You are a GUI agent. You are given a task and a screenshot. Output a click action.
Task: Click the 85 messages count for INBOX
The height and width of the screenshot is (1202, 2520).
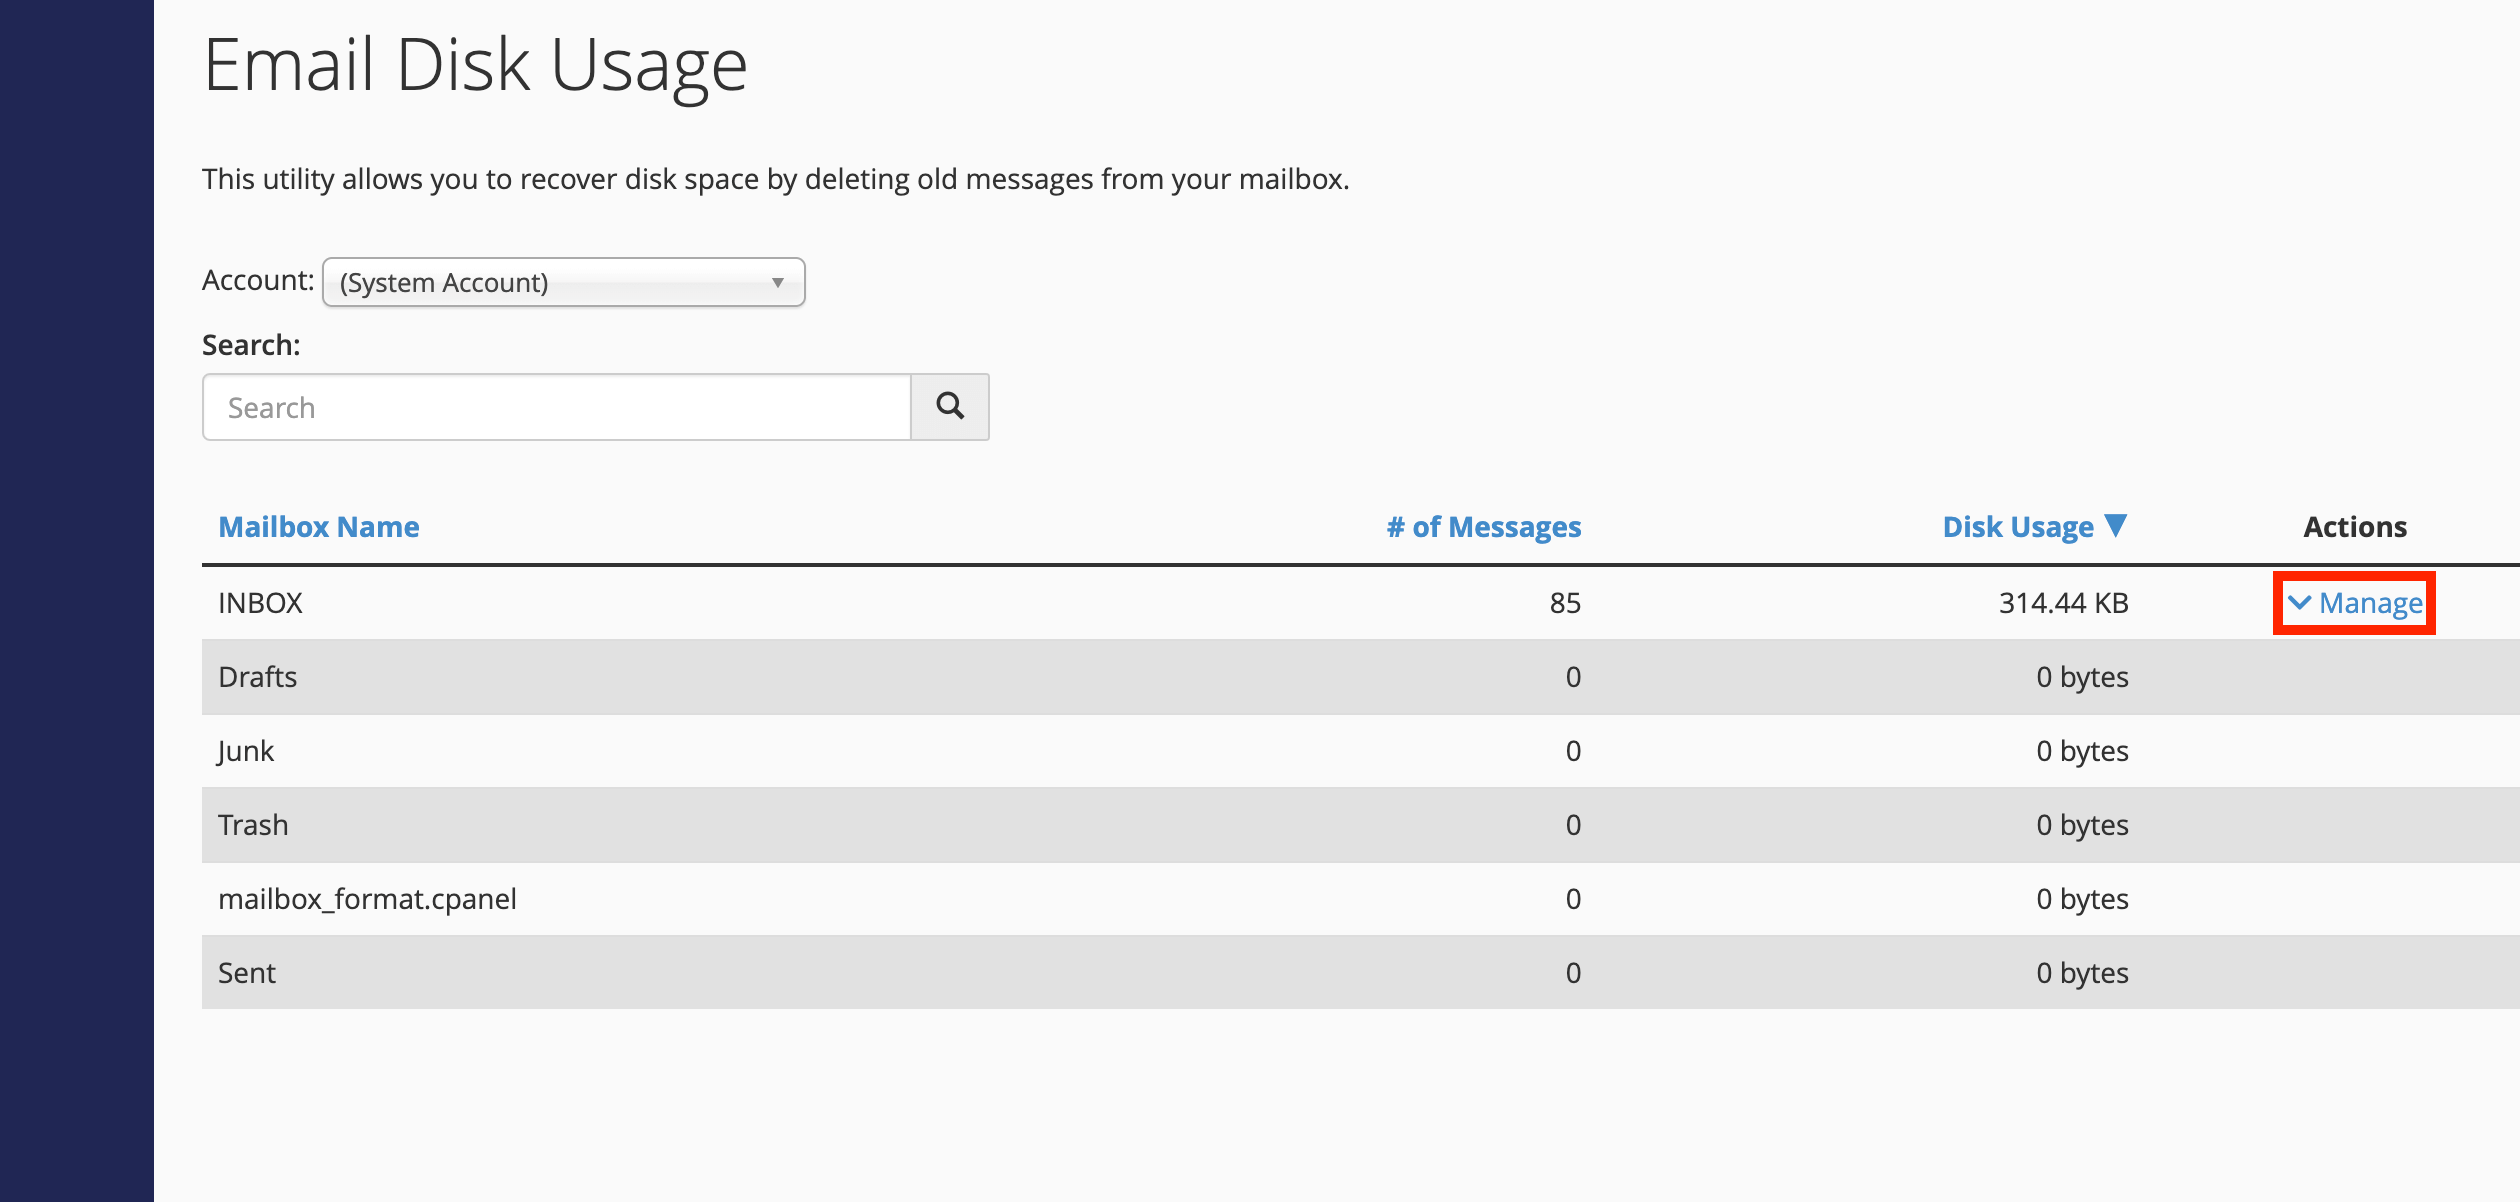click(1565, 603)
